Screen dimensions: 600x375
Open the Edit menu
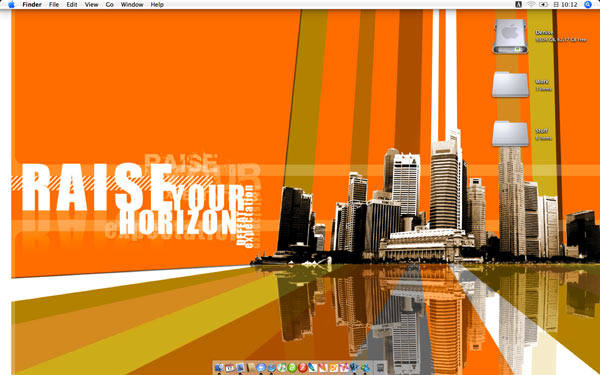pyautogui.click(x=72, y=5)
